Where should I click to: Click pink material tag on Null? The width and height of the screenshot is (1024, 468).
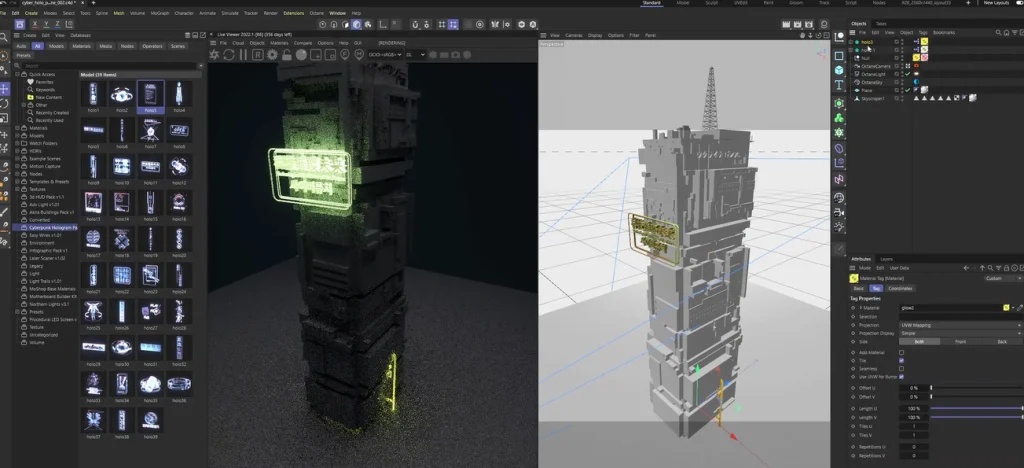click(925, 57)
